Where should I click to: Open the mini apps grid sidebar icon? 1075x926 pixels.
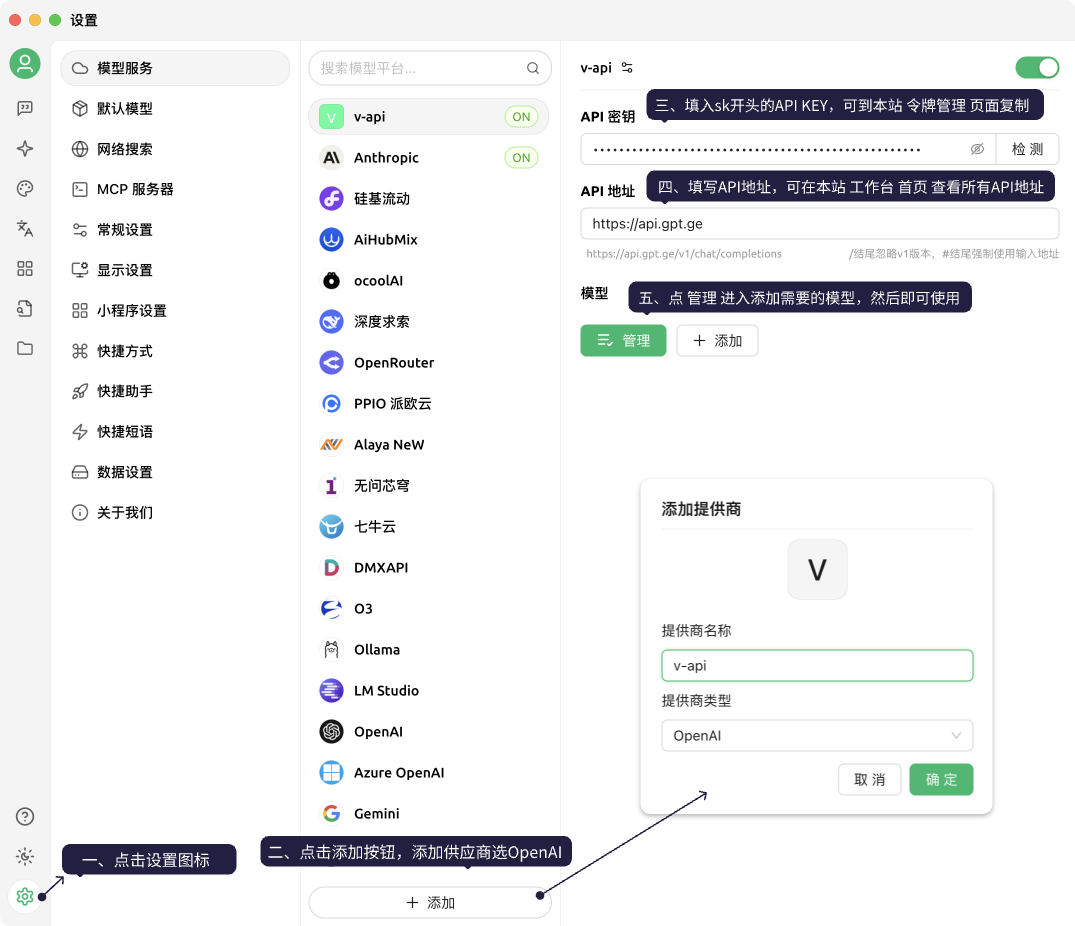[x=25, y=269]
